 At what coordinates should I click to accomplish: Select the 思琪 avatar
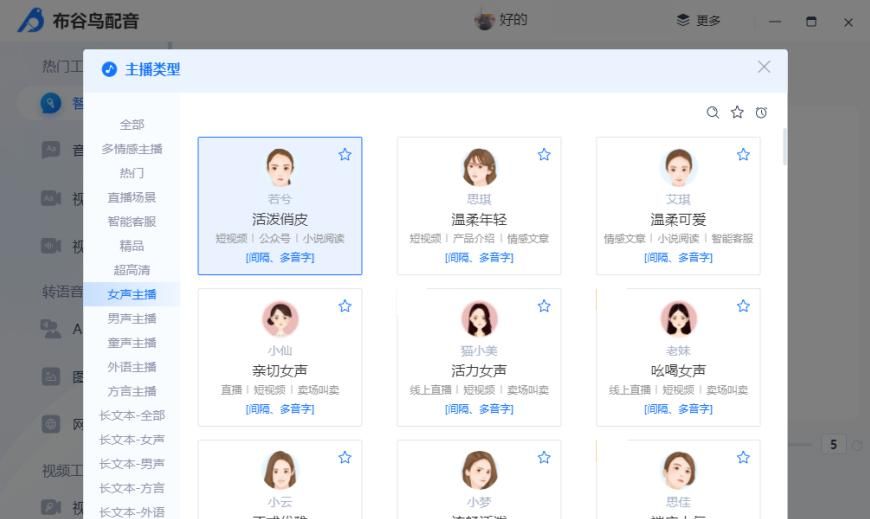click(x=479, y=167)
